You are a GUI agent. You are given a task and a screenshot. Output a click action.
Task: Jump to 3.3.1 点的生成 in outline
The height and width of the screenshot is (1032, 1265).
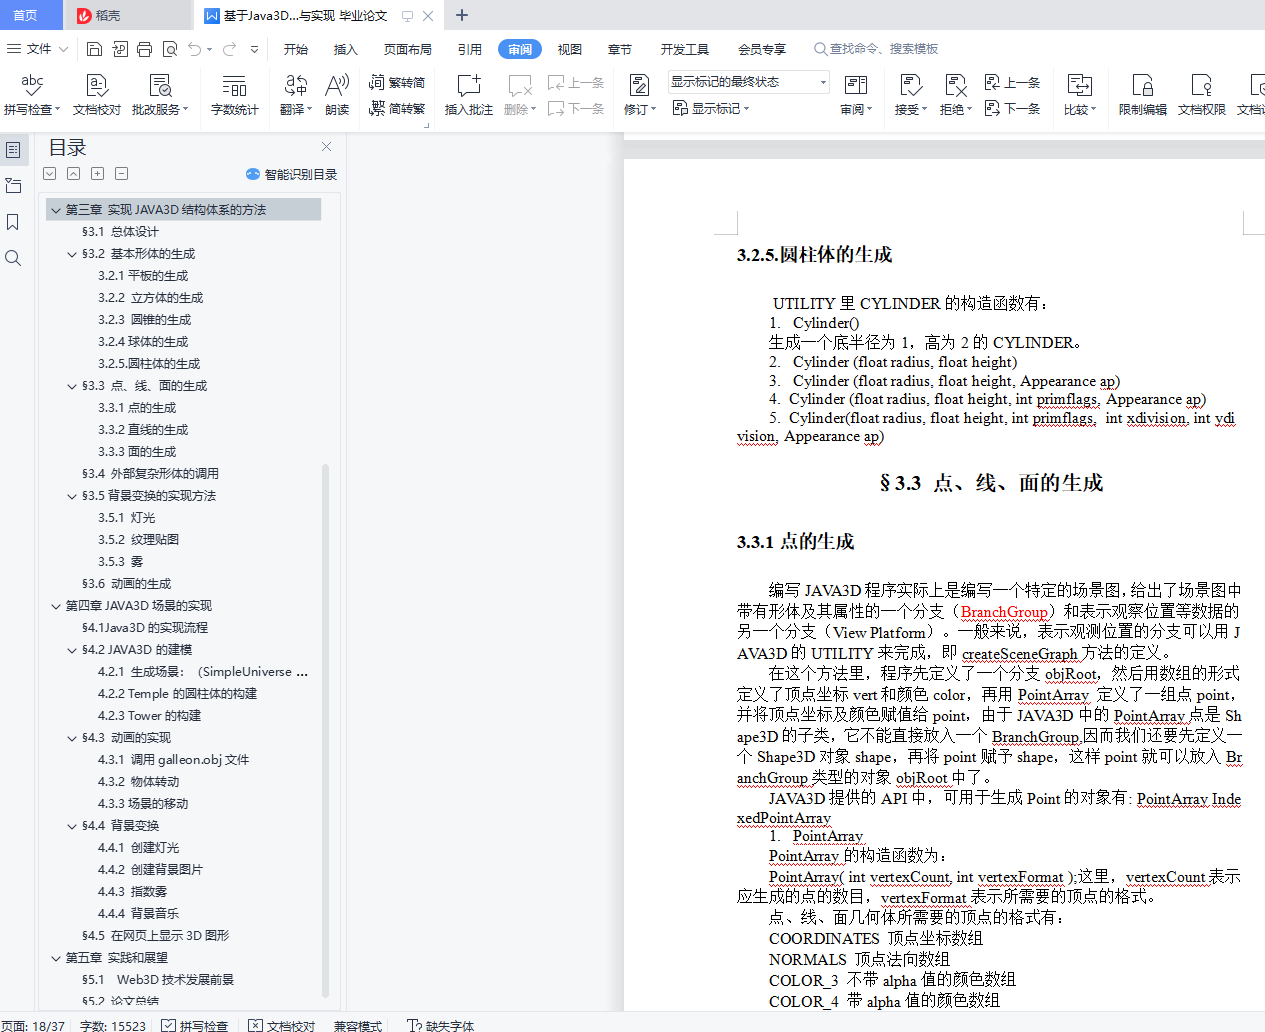[137, 408]
